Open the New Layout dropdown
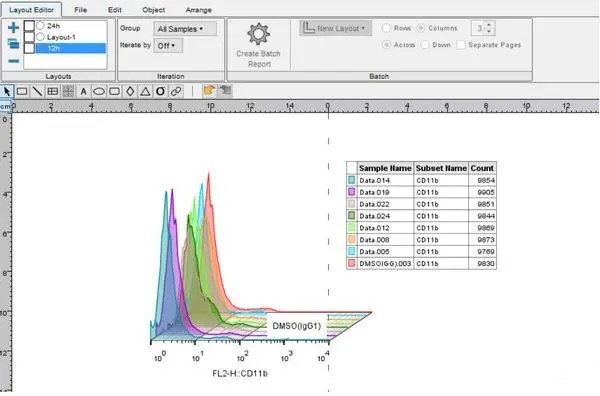 (x=336, y=28)
